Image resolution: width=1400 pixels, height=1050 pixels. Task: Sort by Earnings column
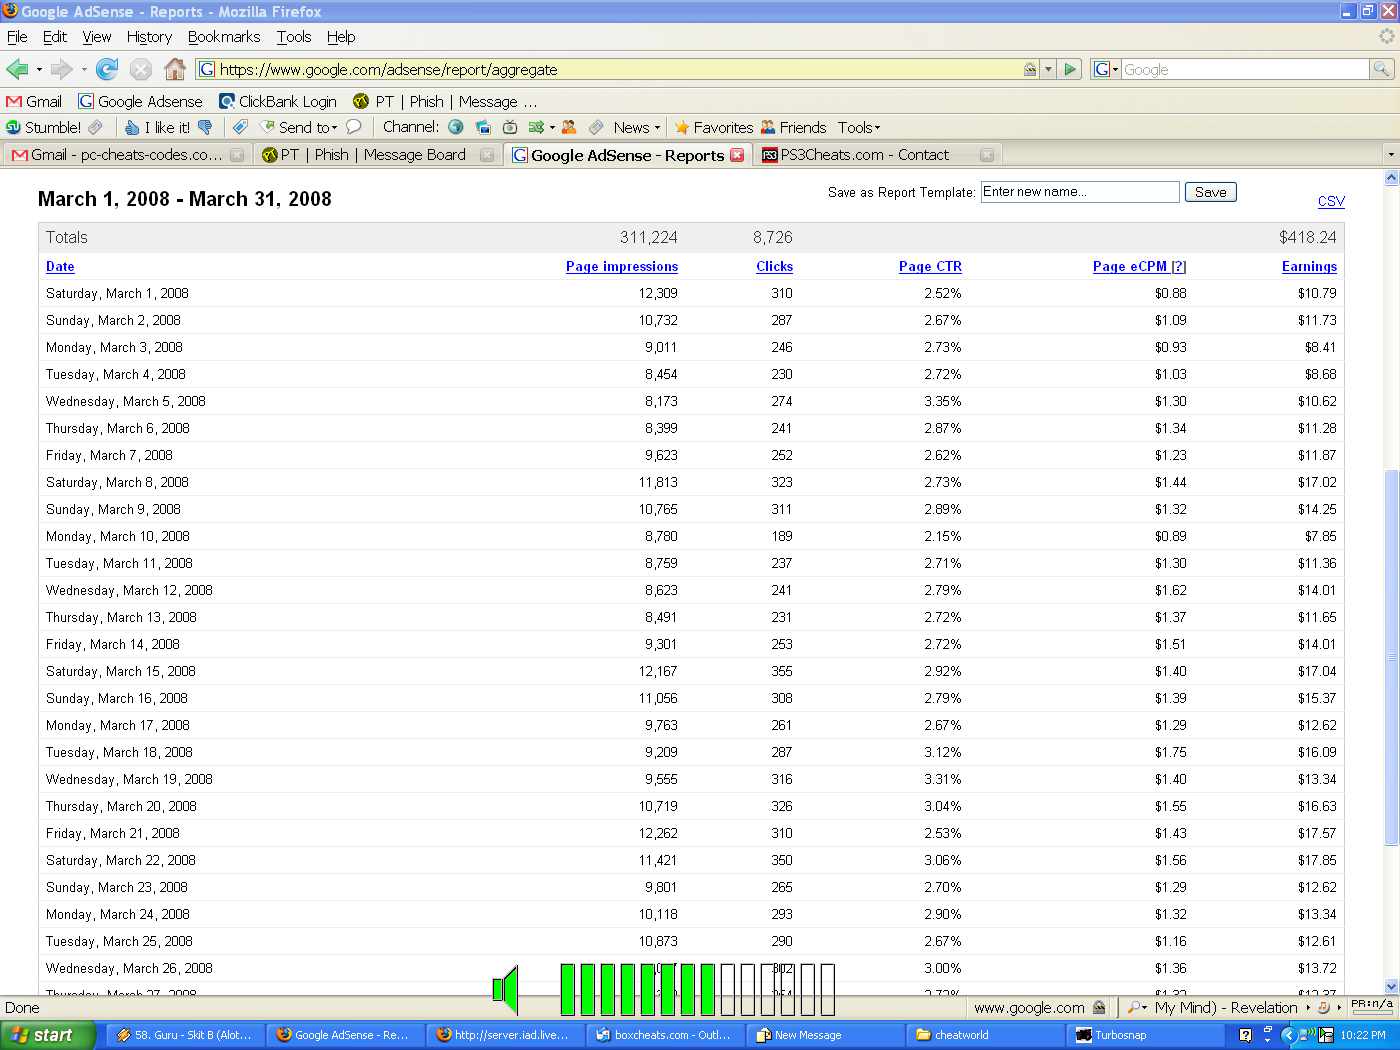1309,266
